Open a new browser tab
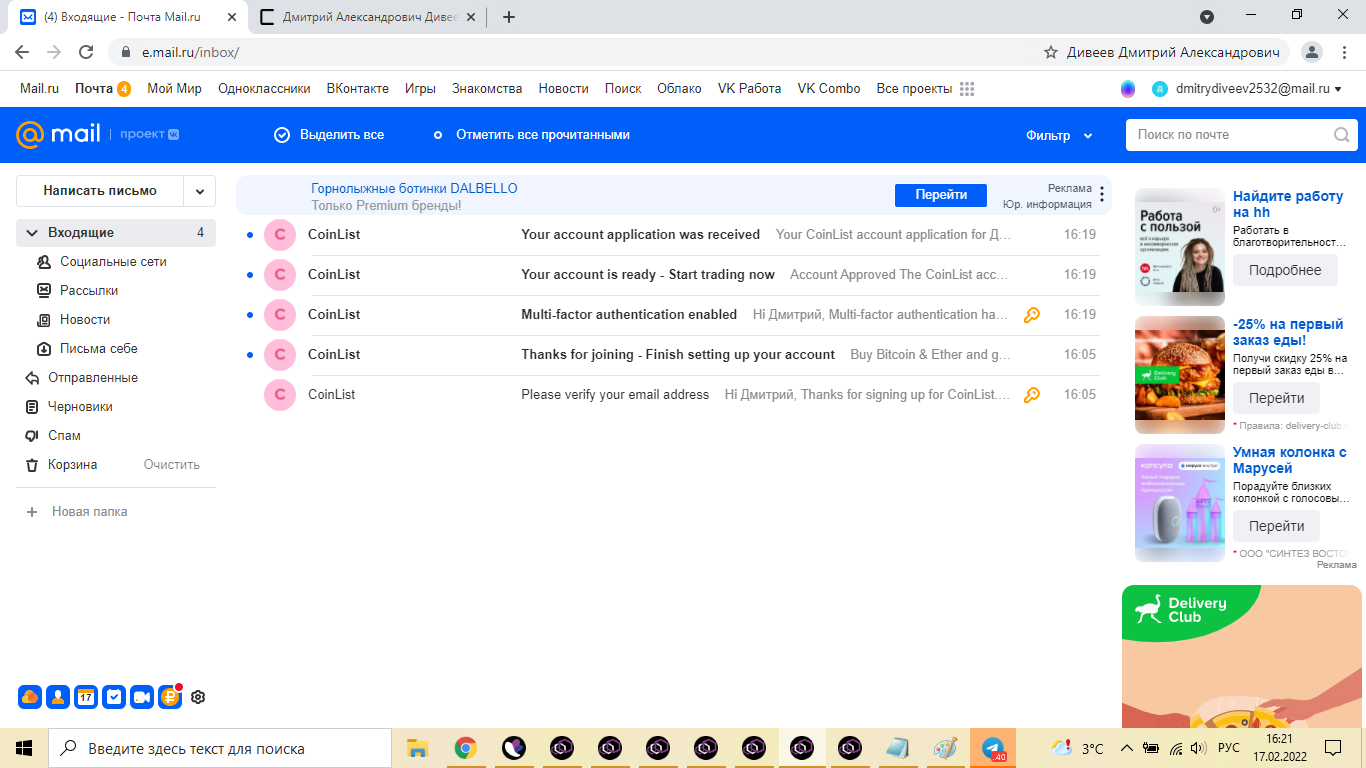 click(x=509, y=17)
